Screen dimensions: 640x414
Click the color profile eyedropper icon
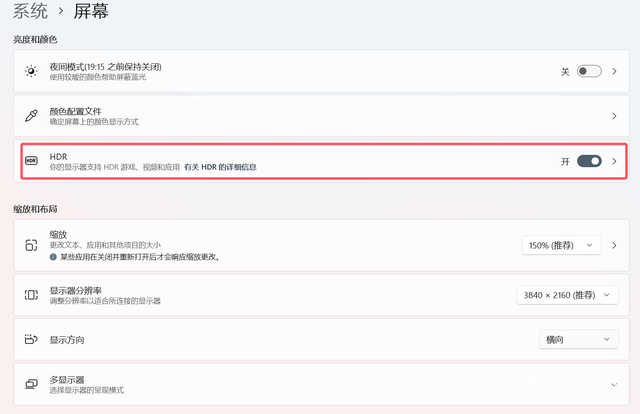coord(31,116)
